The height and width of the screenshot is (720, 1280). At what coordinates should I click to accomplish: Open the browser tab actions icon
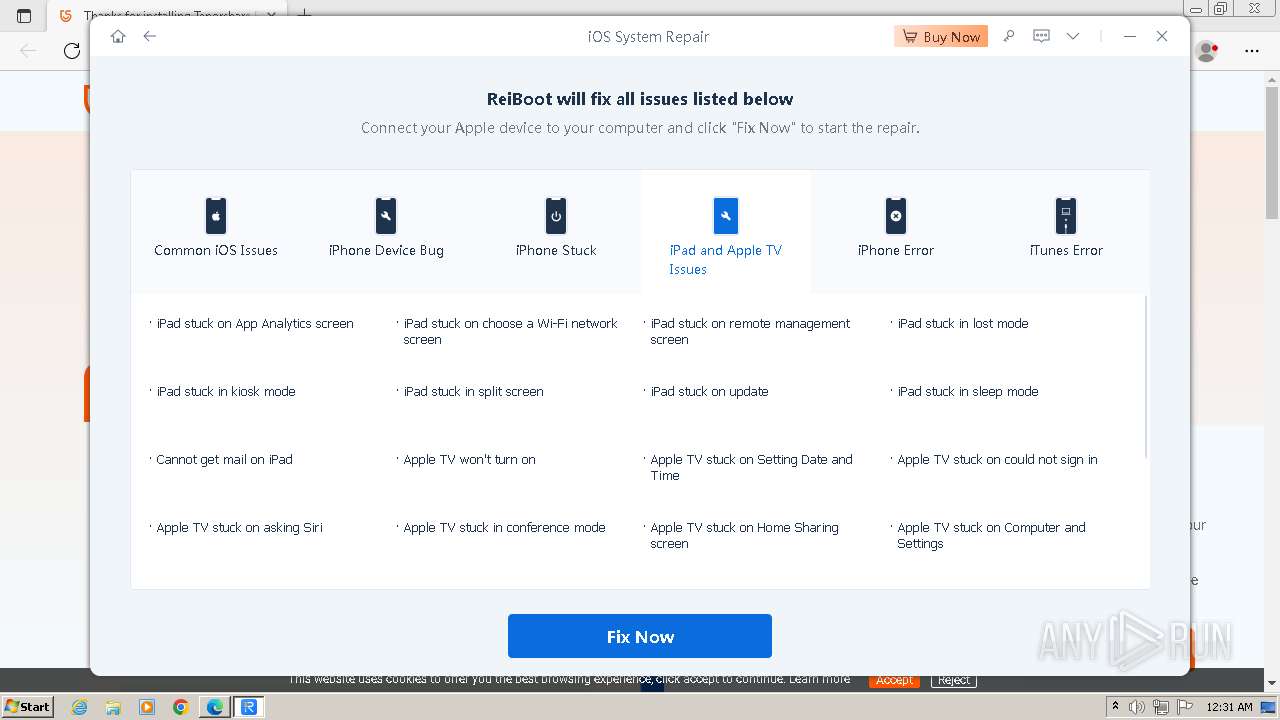pos(24,16)
